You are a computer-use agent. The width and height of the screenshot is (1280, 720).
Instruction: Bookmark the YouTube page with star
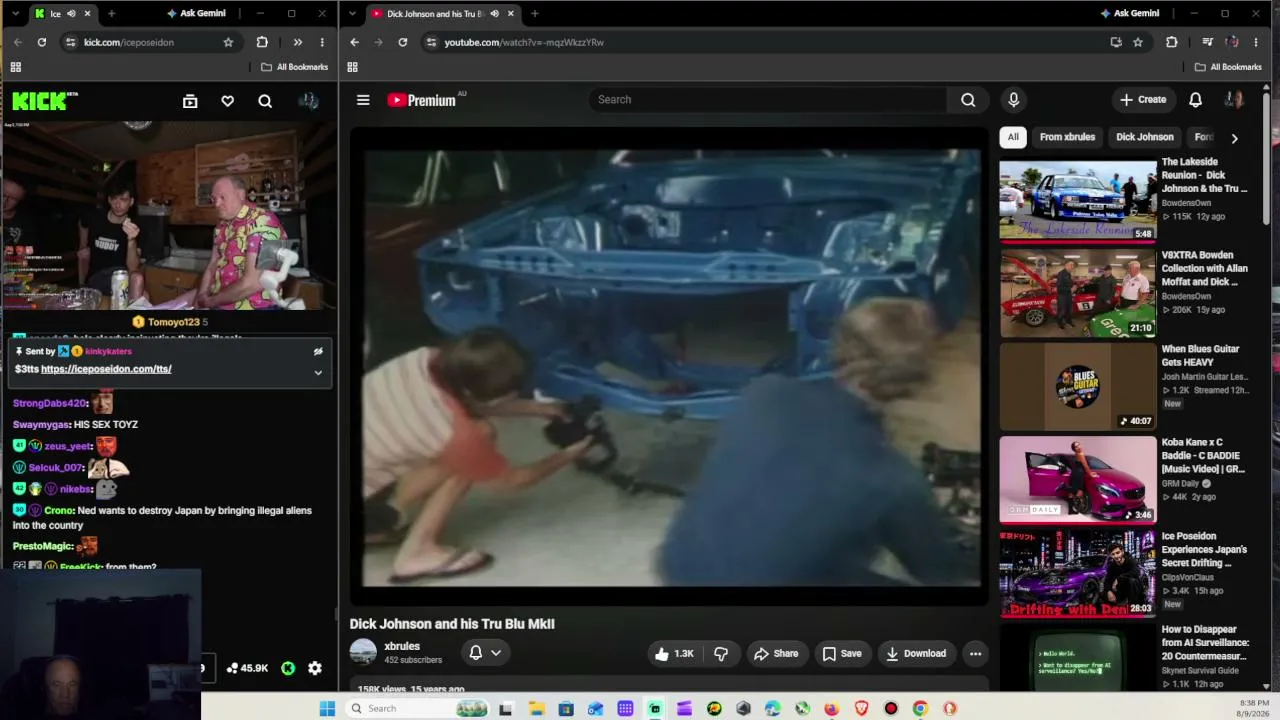pos(1138,42)
